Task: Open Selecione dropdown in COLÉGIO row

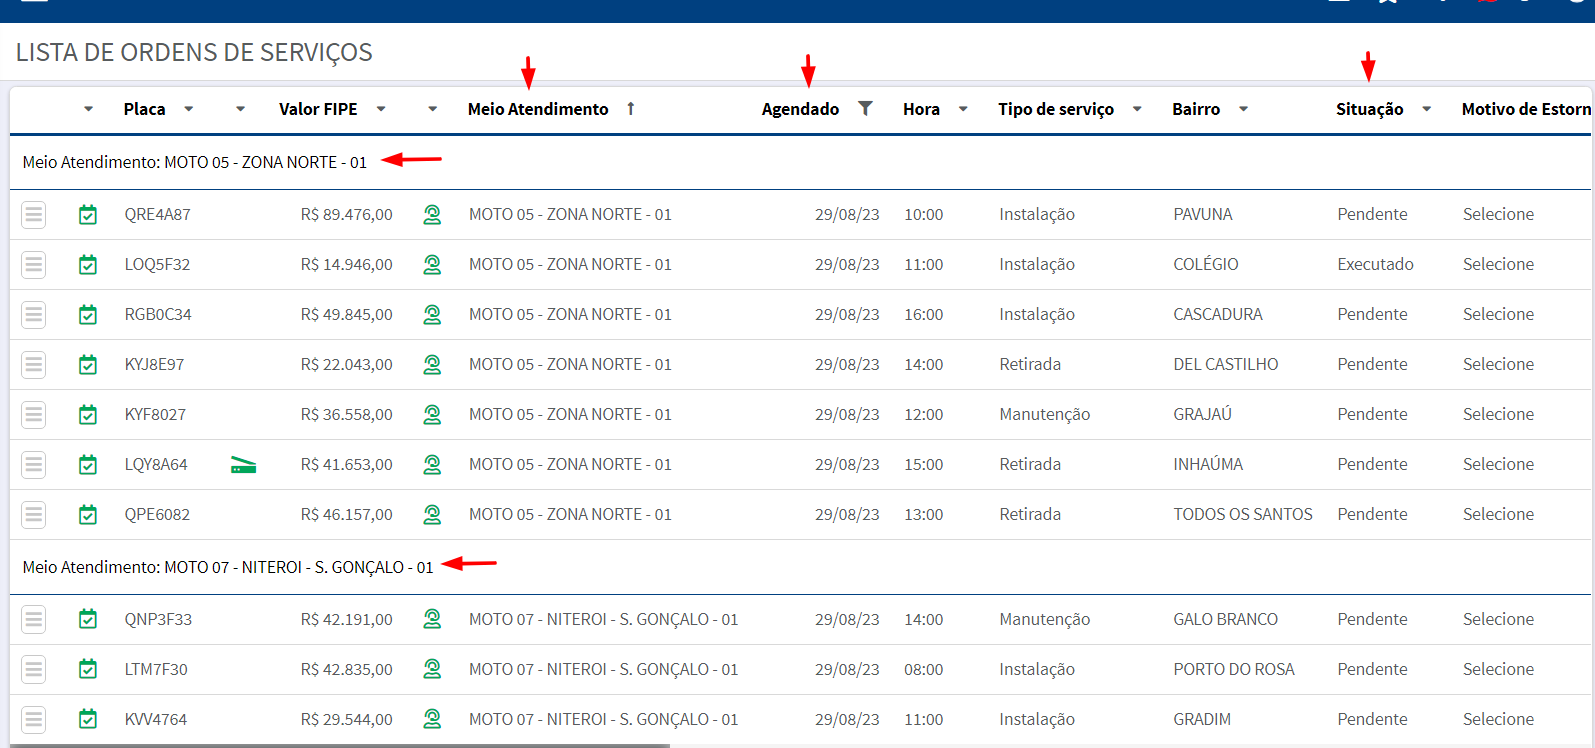Action: pyautogui.click(x=1498, y=264)
